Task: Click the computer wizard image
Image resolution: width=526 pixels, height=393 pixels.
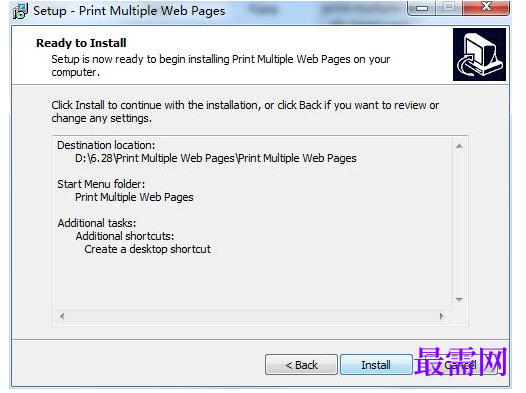Action: [479, 54]
